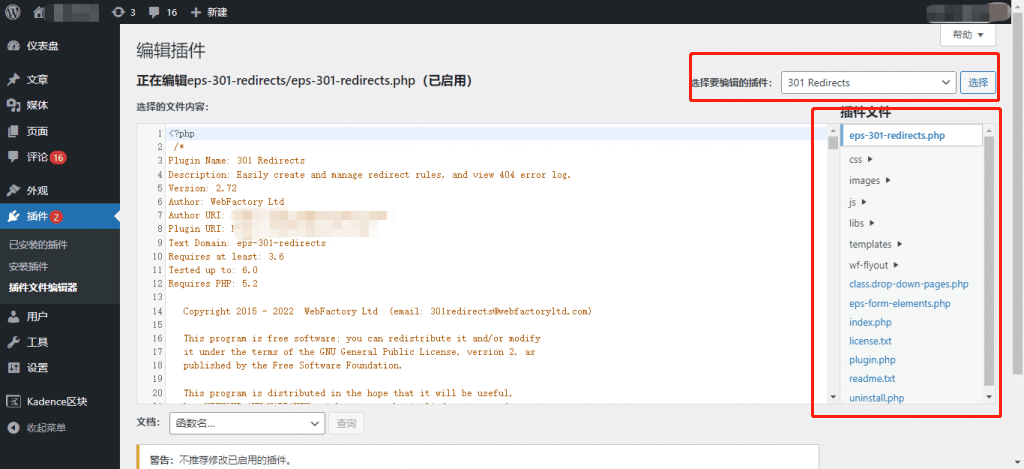Go to 已安装的插件 submenu
This screenshot has width=1024, height=469.
[x=39, y=245]
